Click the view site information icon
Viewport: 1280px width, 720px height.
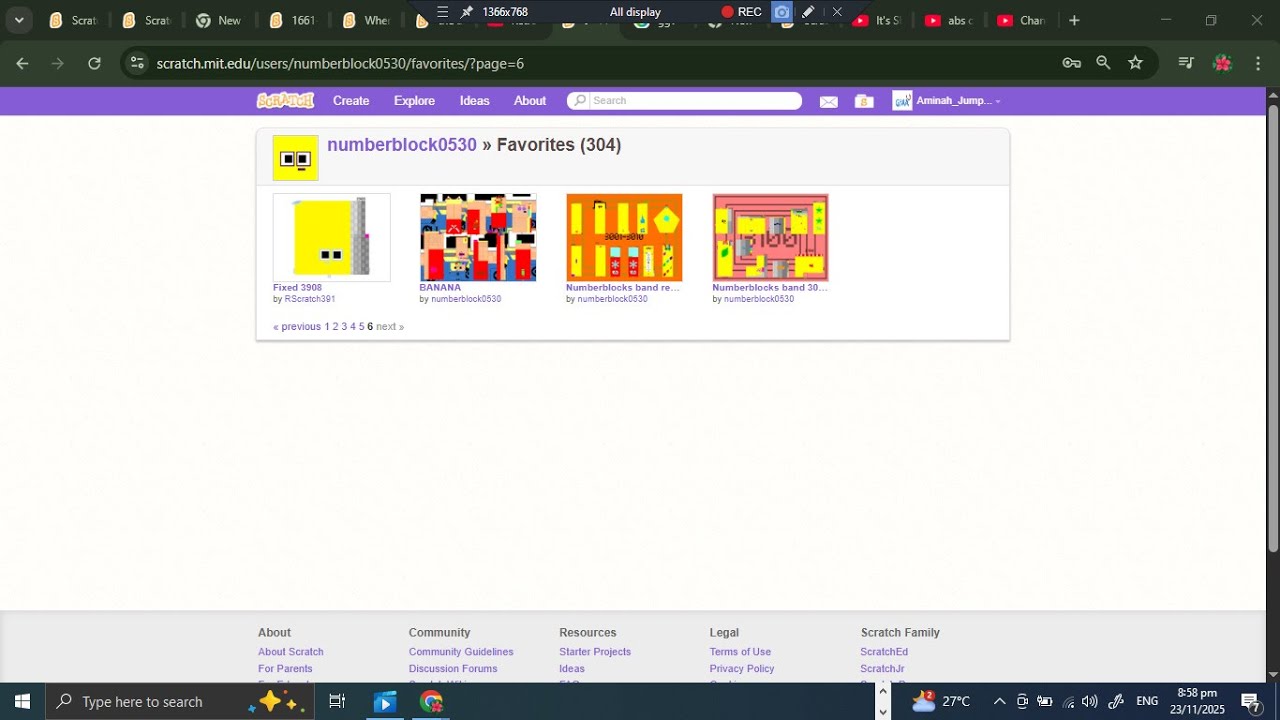click(x=137, y=63)
